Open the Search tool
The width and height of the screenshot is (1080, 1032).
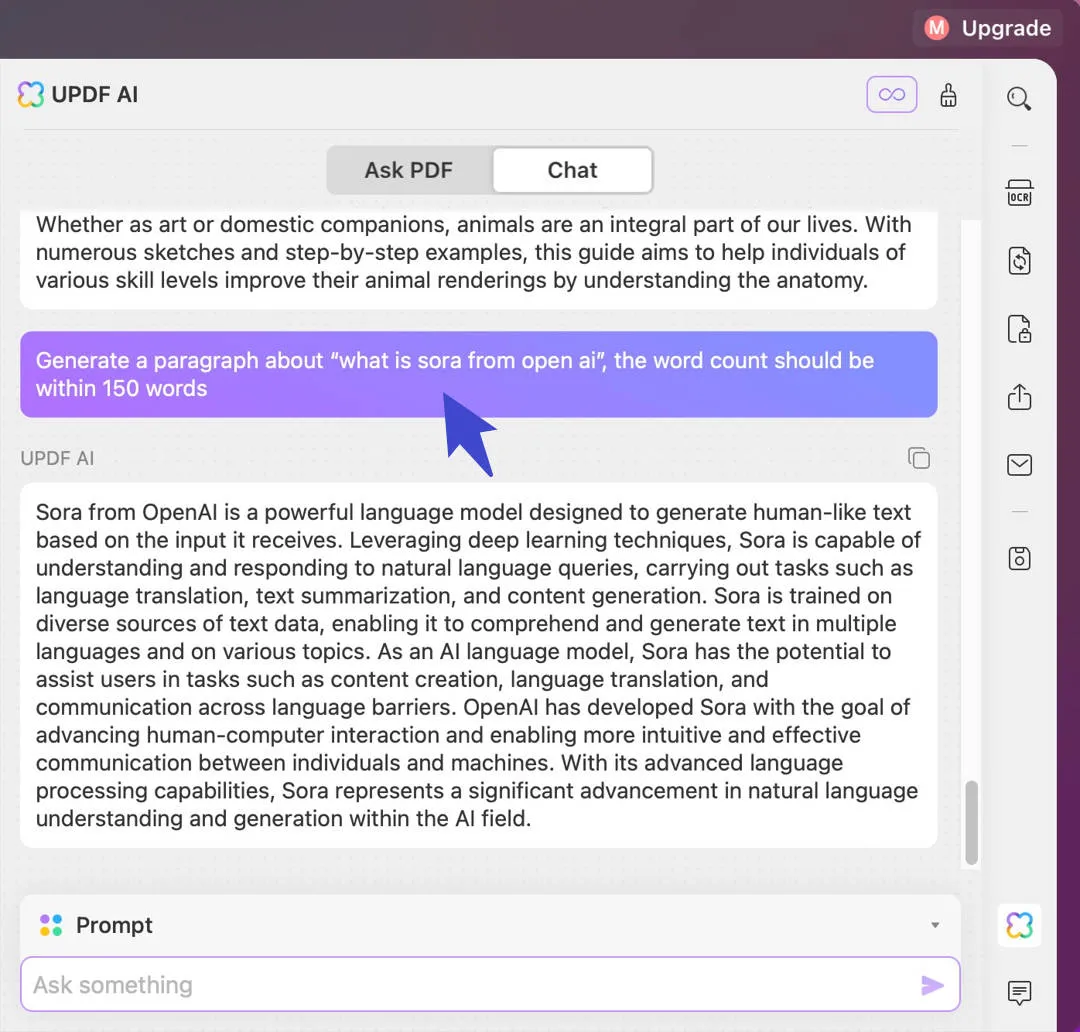[1019, 98]
